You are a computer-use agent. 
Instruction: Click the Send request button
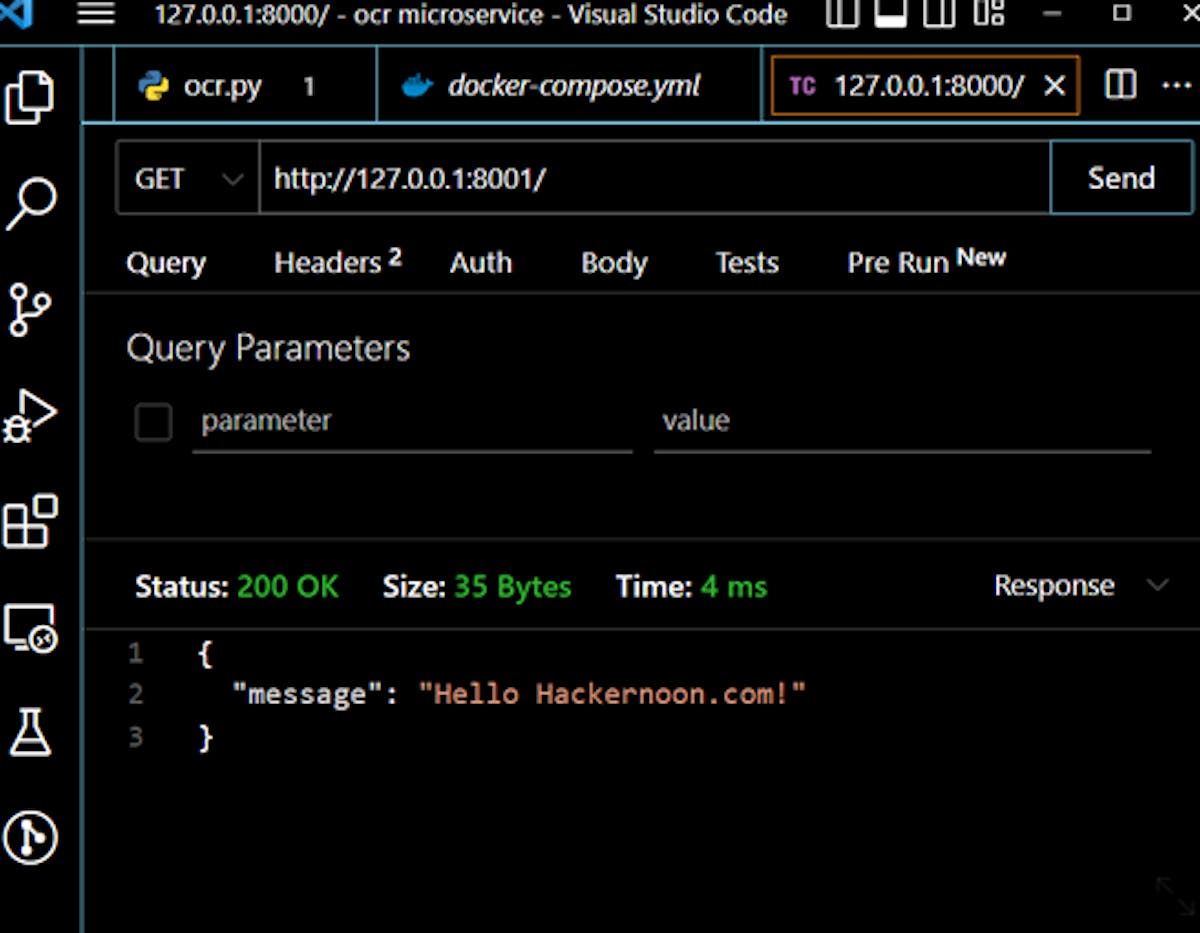tap(1120, 178)
